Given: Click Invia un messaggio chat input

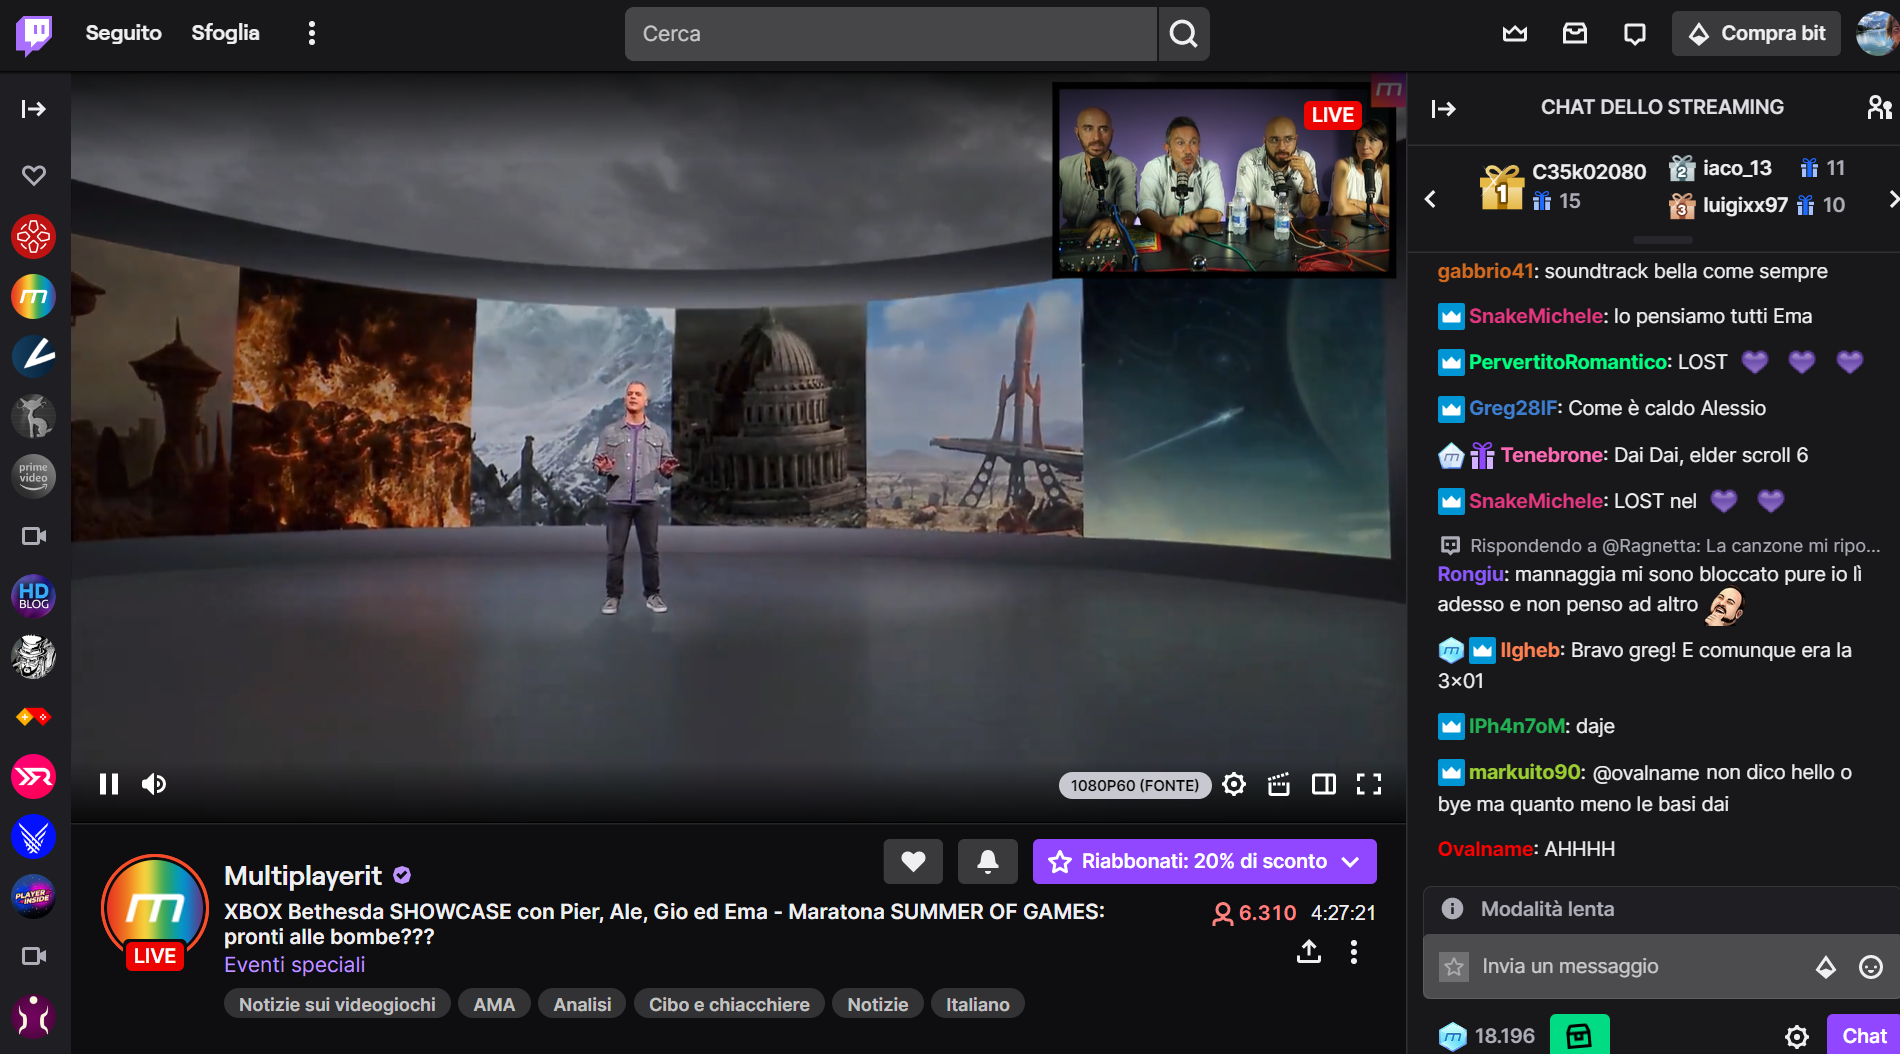Looking at the screenshot, I should [1640, 966].
